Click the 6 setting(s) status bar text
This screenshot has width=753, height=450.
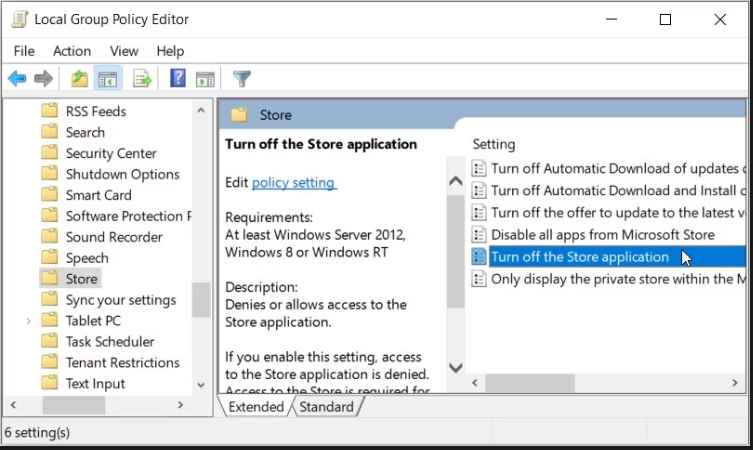[37, 432]
